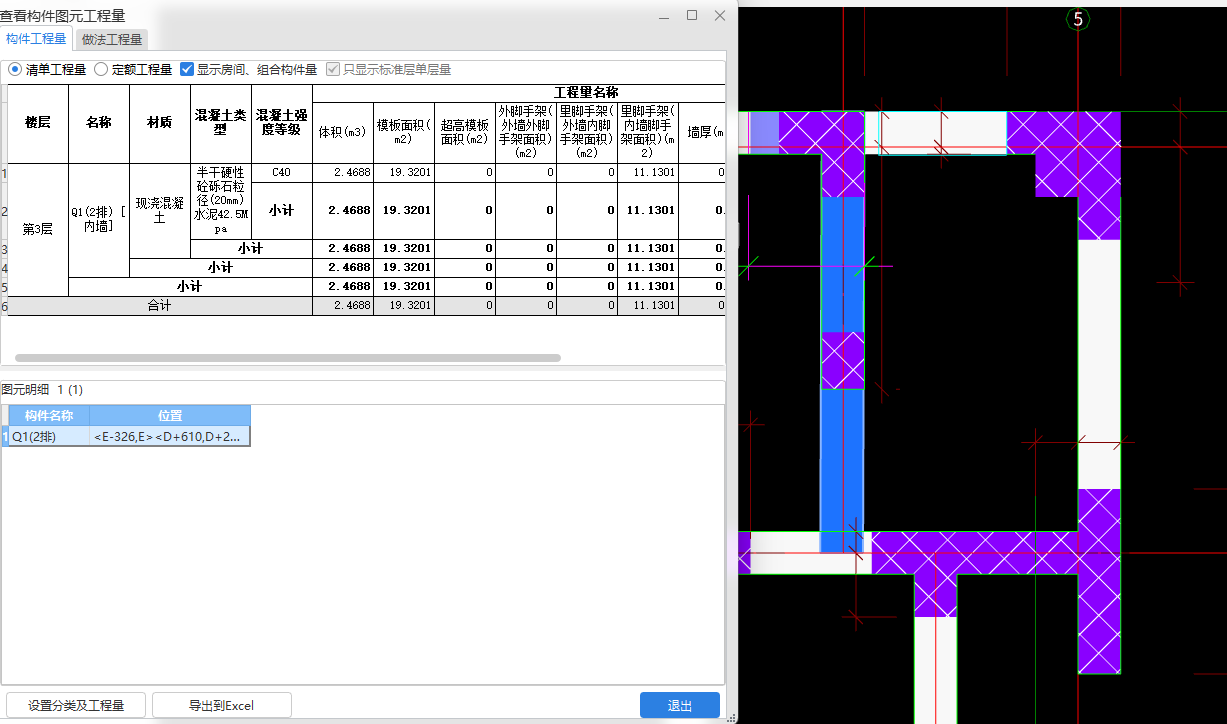
Task: Toggle 只显示标准层单层量 checkbox
Action: pyautogui.click(x=389, y=70)
